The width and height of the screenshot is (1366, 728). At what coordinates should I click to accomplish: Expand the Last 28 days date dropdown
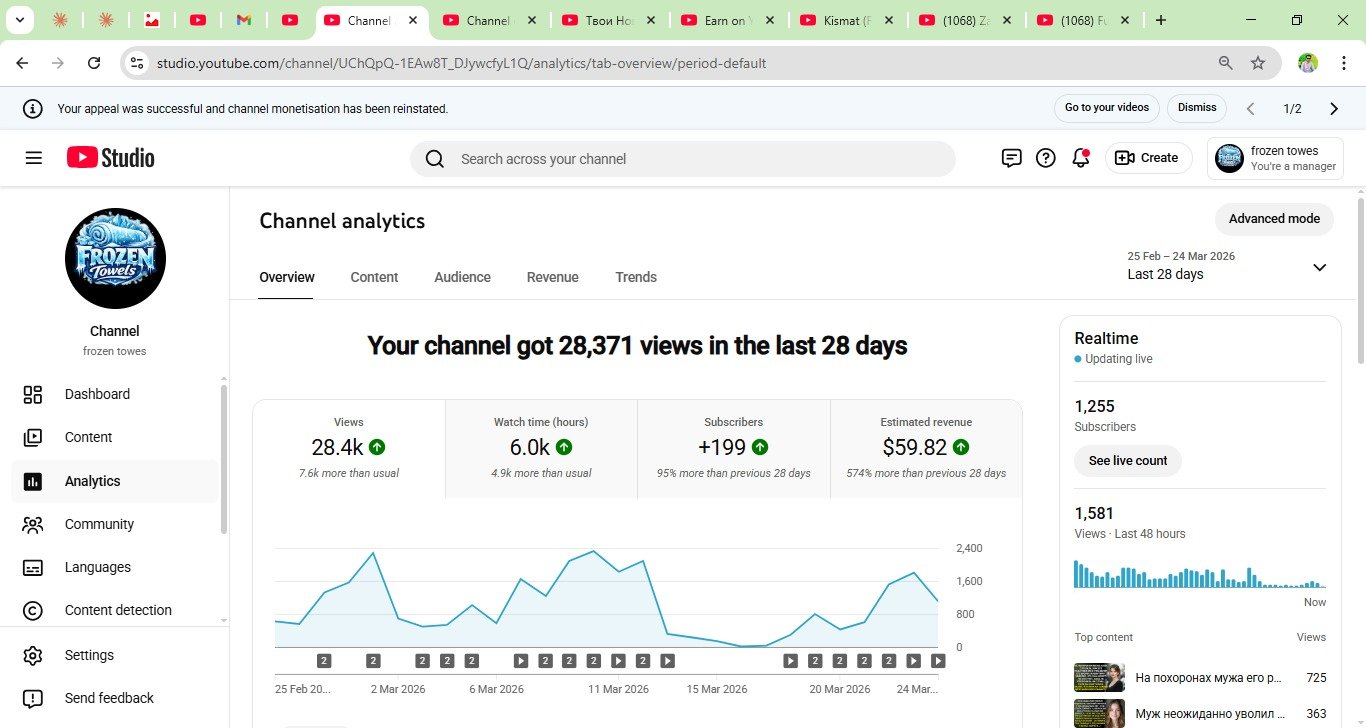point(1319,267)
